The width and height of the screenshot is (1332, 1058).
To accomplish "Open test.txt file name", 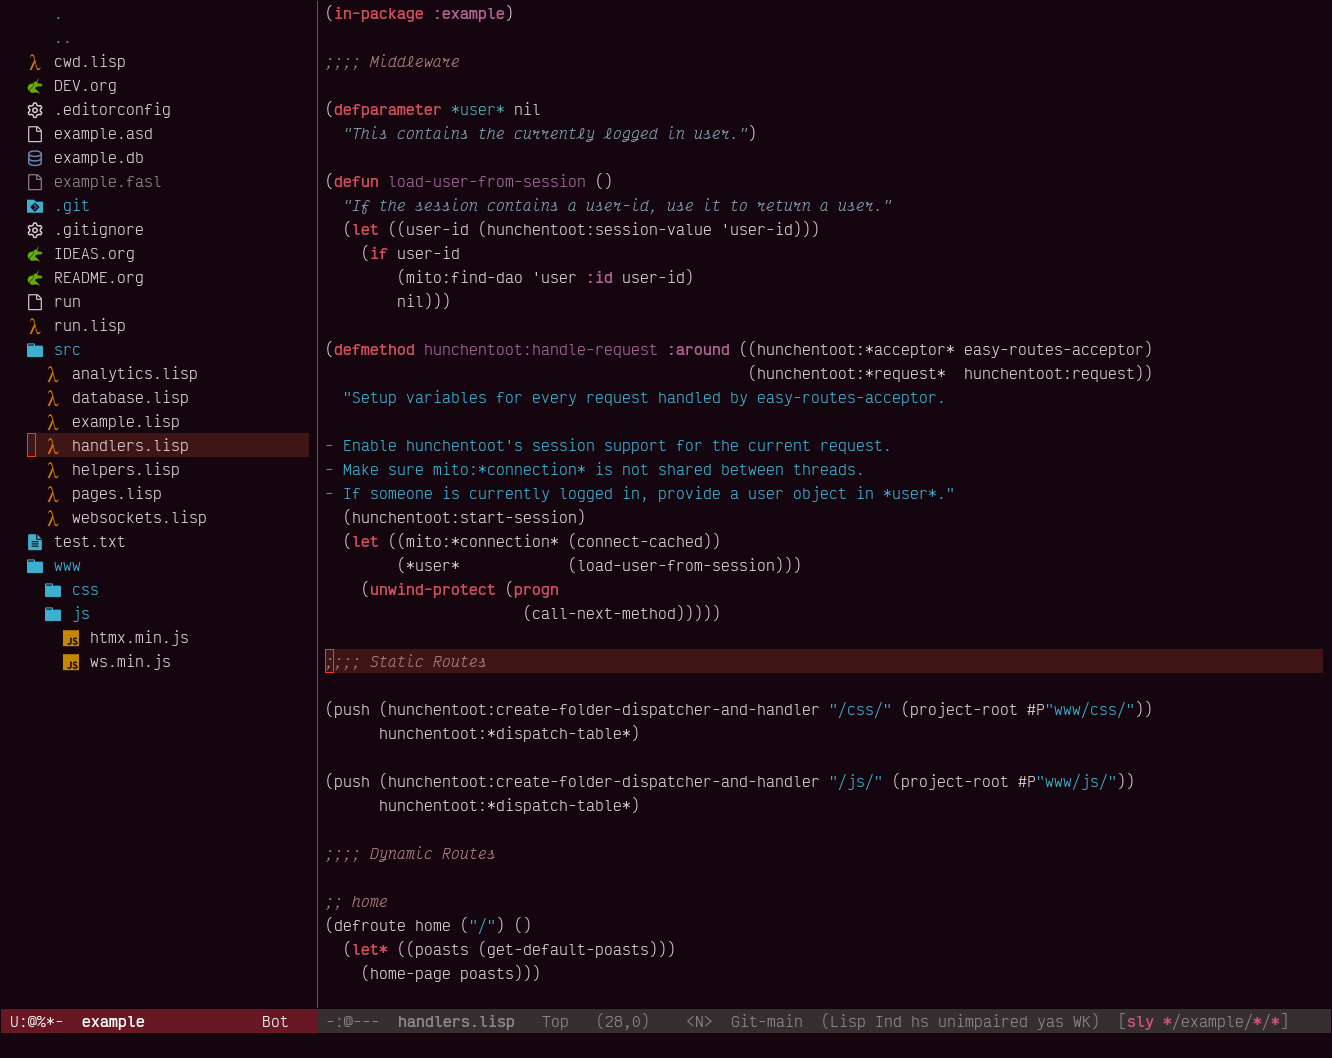I will [x=90, y=542].
